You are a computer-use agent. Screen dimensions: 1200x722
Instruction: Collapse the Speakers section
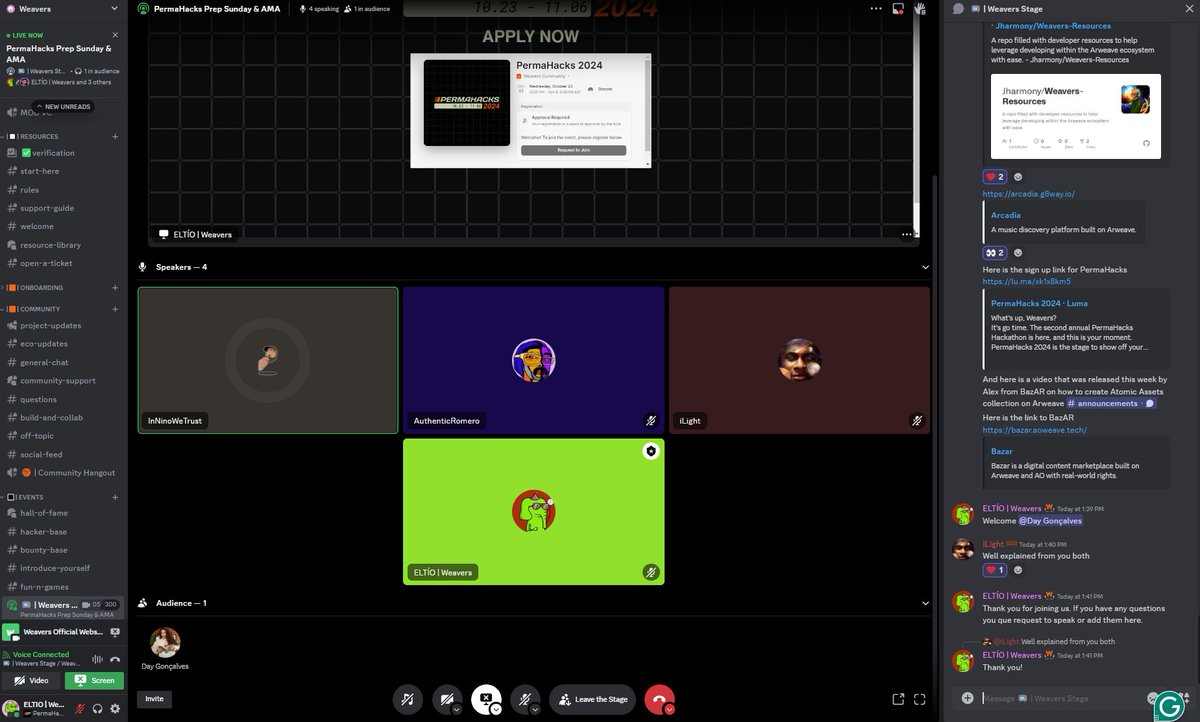925,267
